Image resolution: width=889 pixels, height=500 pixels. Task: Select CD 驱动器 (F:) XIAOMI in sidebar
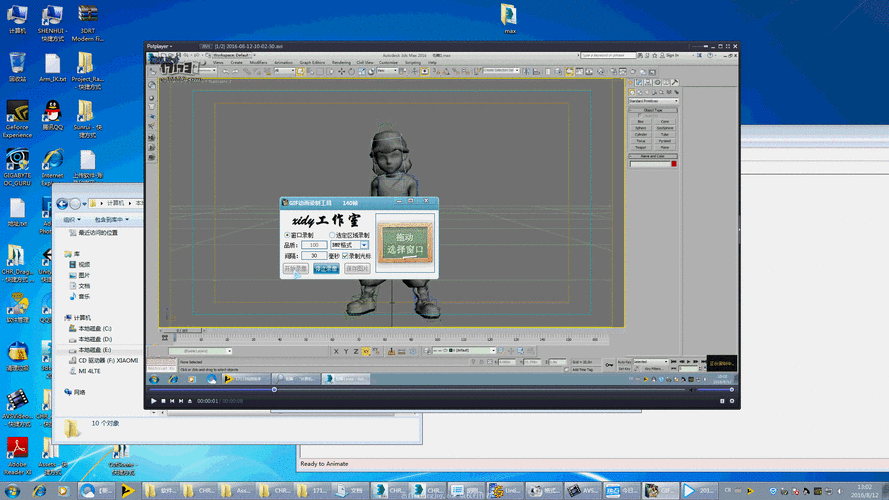pos(103,360)
